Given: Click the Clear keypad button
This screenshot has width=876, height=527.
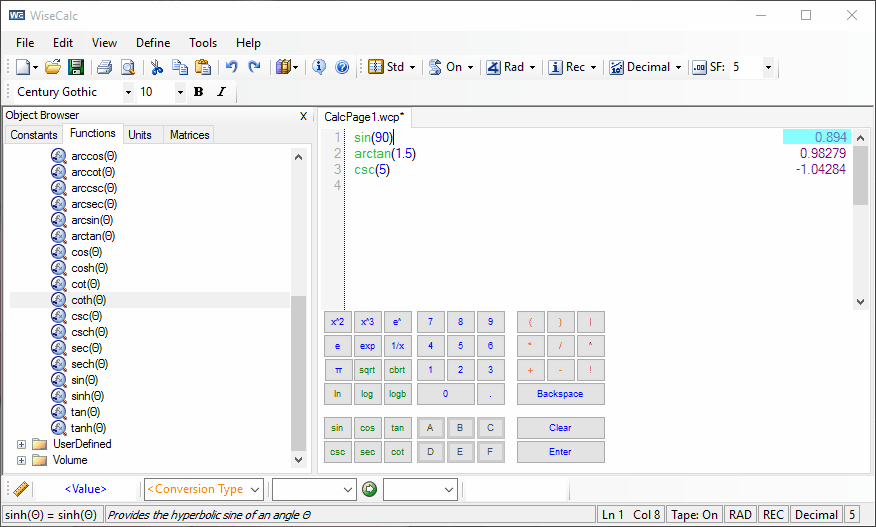Looking at the screenshot, I should pyautogui.click(x=560, y=428).
